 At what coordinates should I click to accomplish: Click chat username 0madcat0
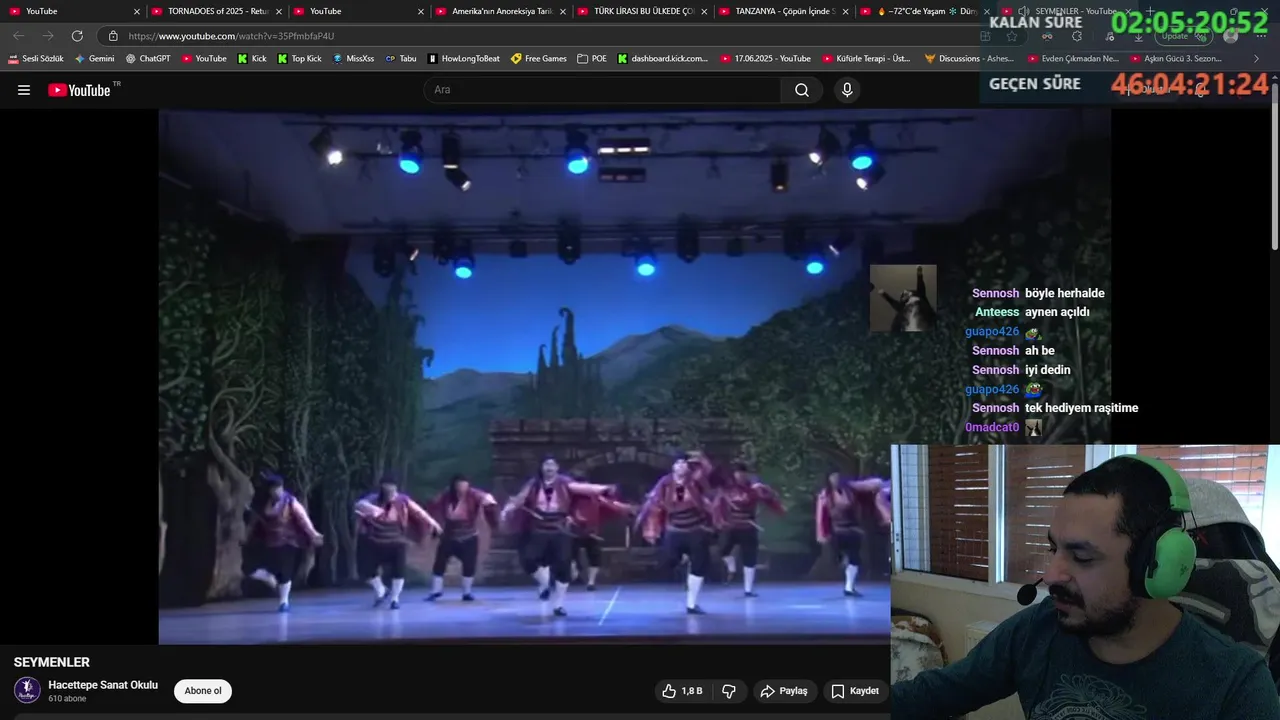point(992,427)
